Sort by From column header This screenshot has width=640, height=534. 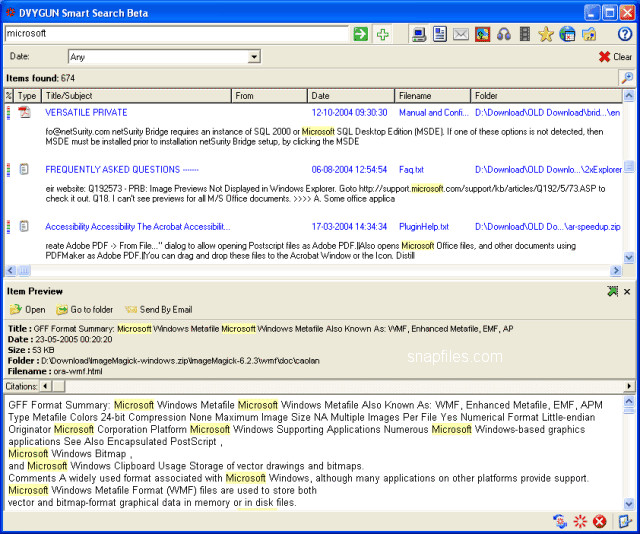pos(269,96)
